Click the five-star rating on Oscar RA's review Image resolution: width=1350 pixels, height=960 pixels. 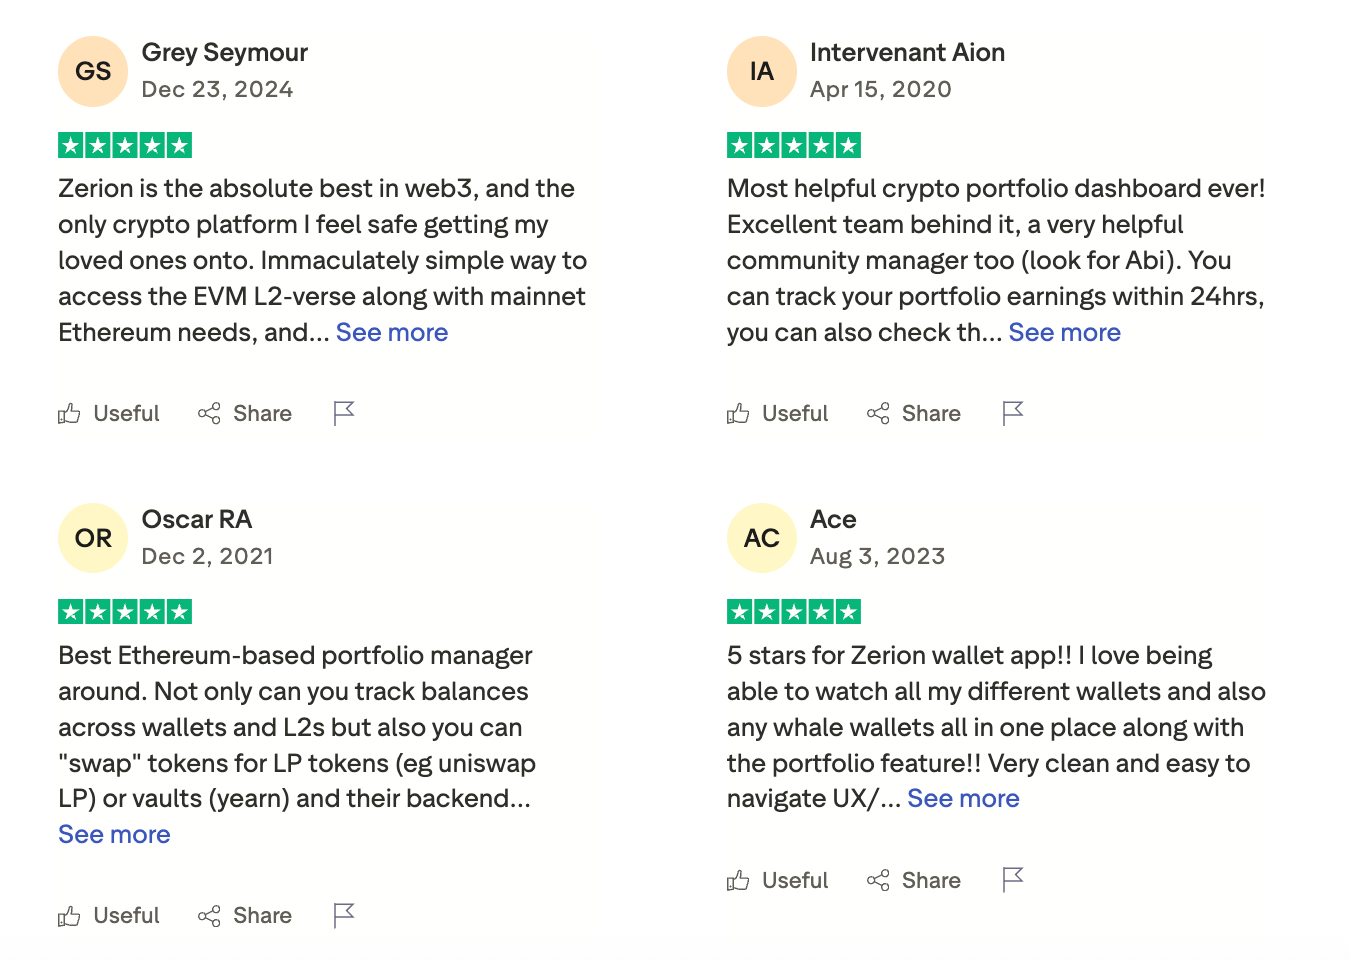coord(124,611)
